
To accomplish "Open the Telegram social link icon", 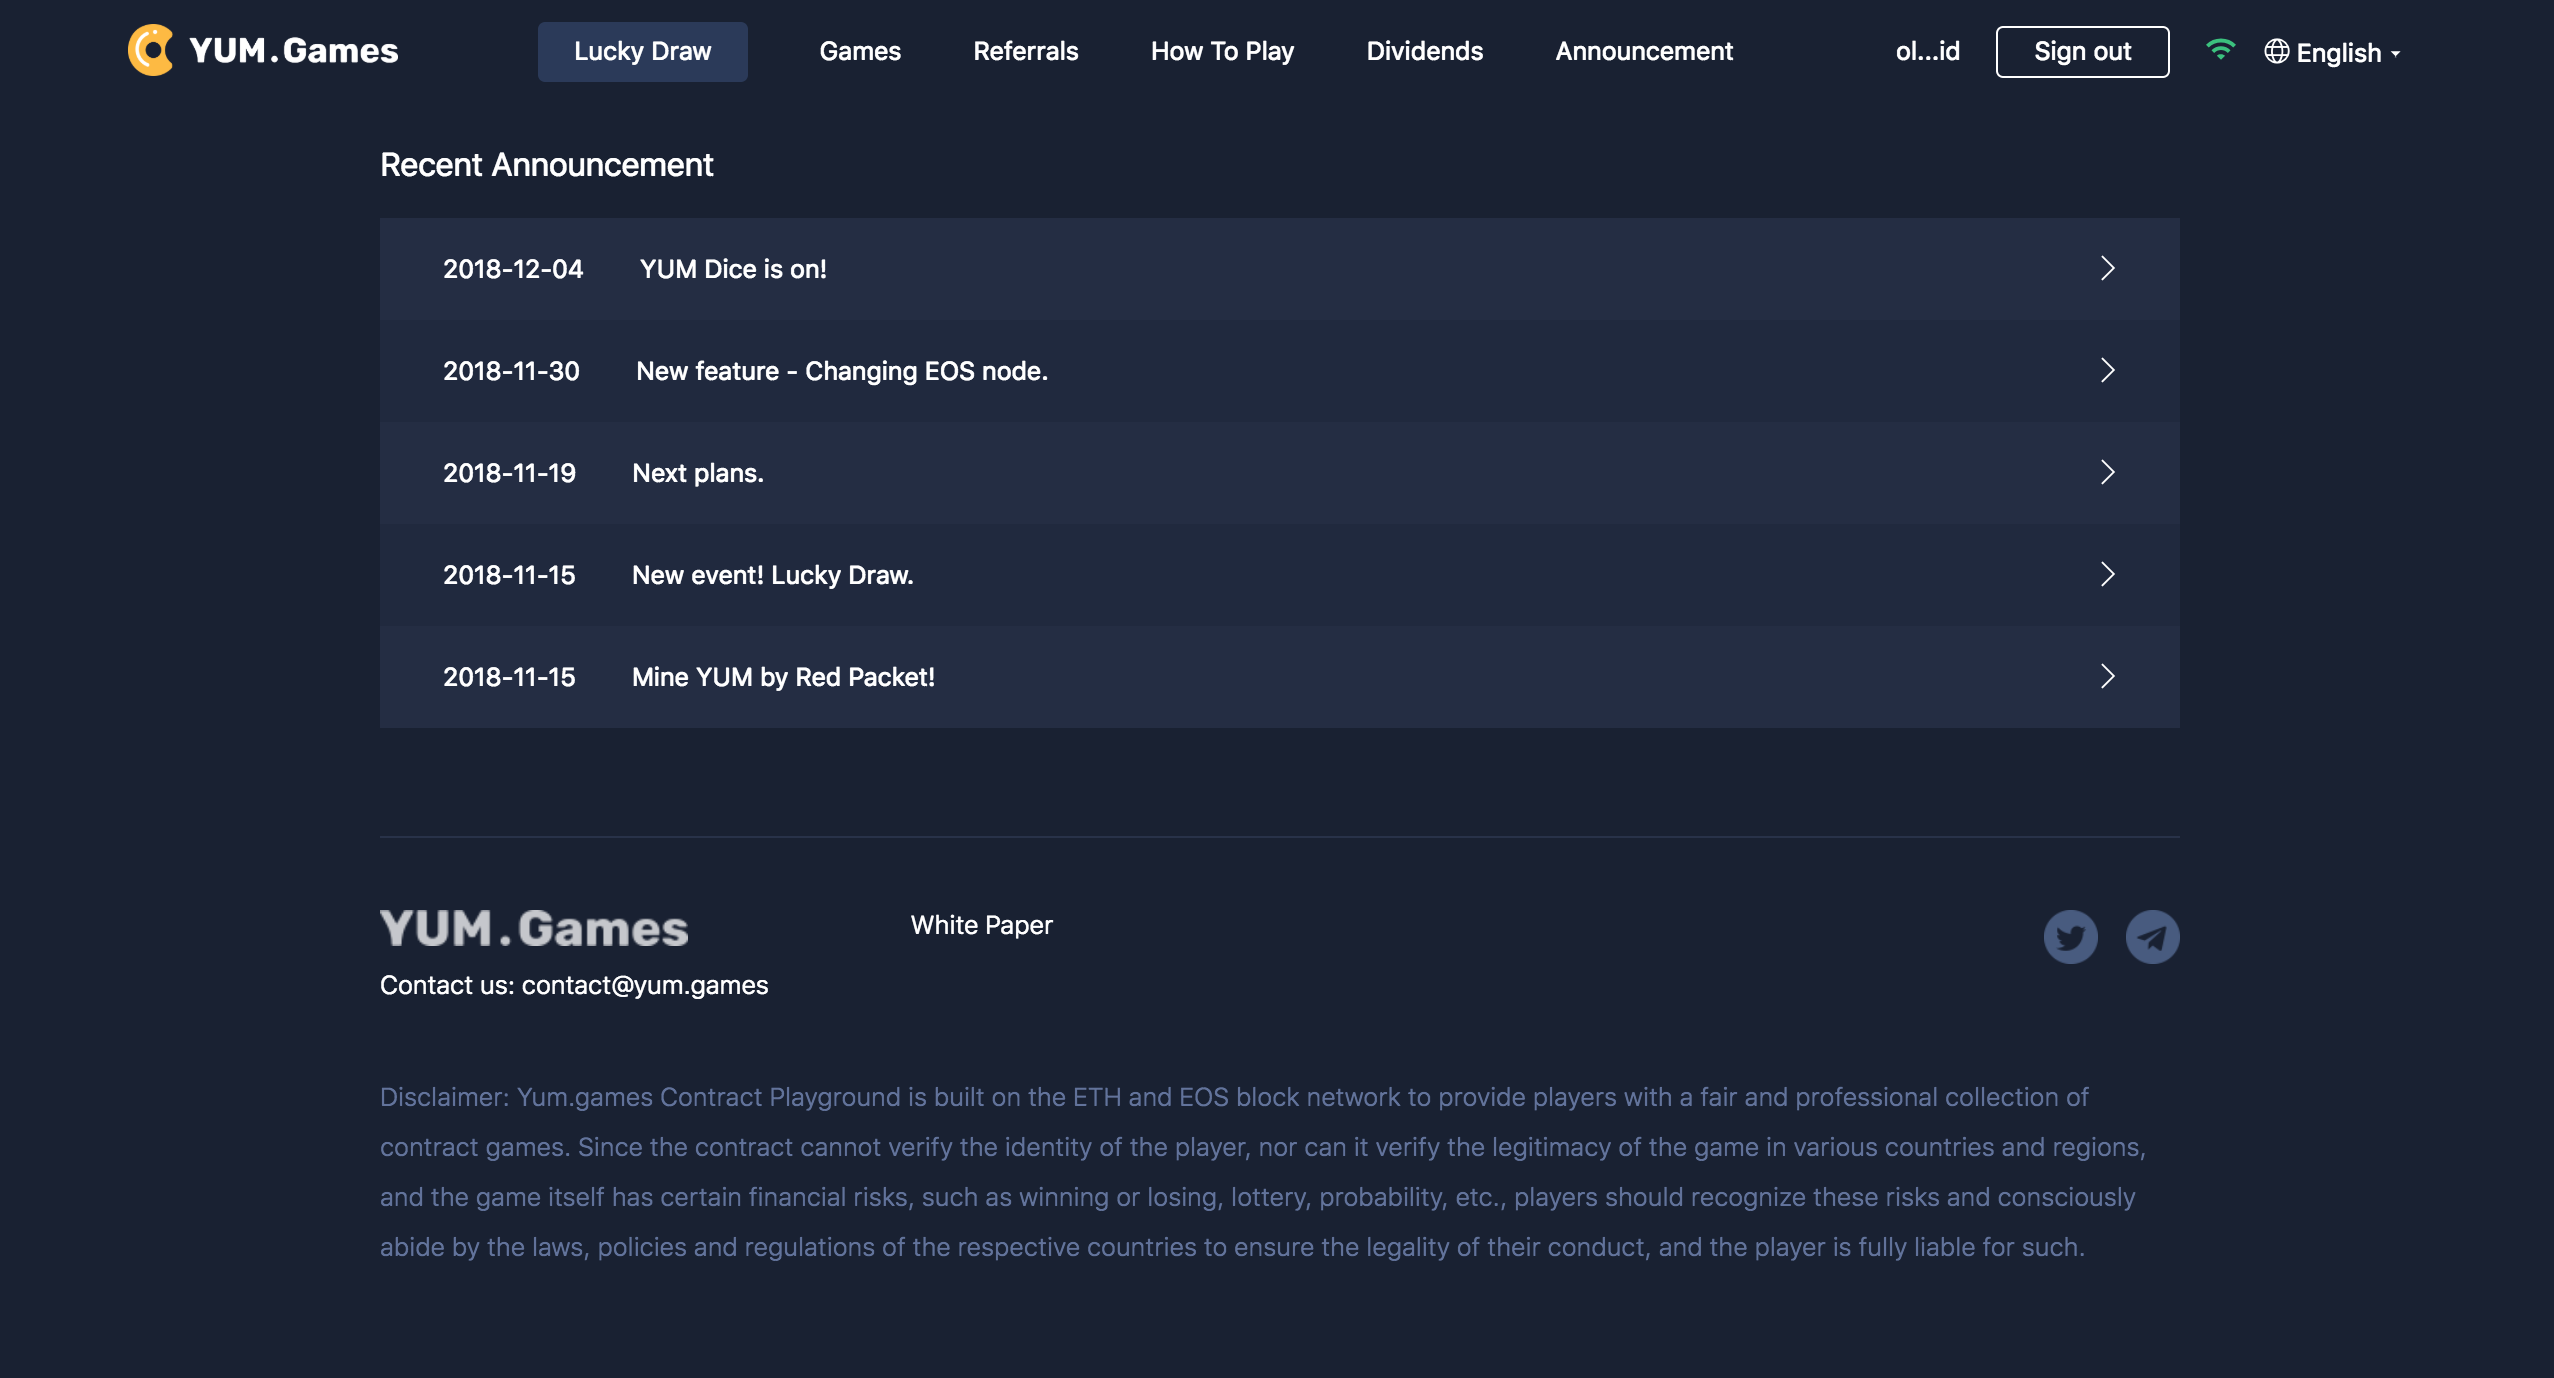I will 2152,937.
